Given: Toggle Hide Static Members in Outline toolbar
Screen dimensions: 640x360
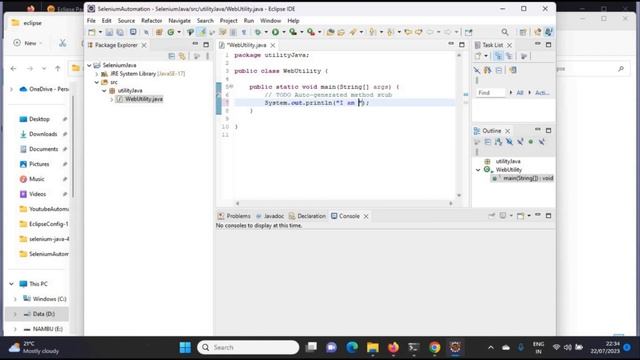Looking at the screenshot, I should click(520, 142).
